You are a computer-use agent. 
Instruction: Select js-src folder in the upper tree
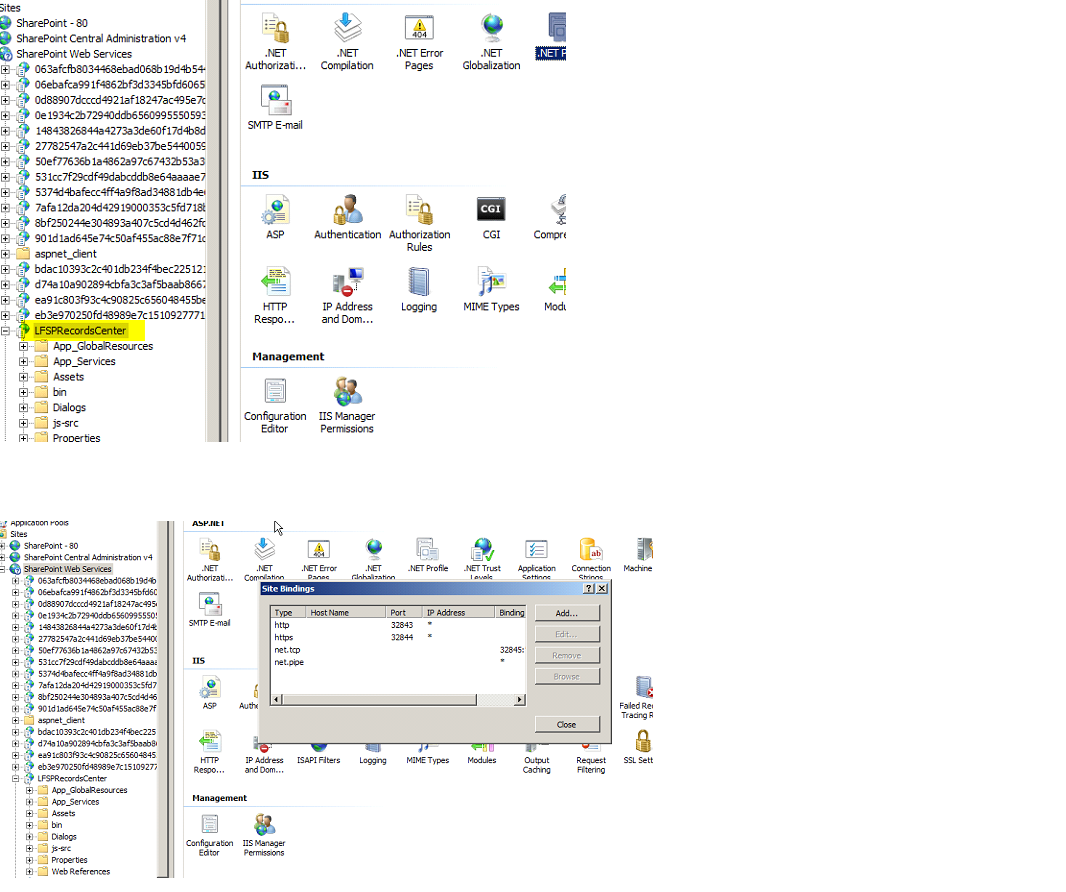click(x=66, y=423)
